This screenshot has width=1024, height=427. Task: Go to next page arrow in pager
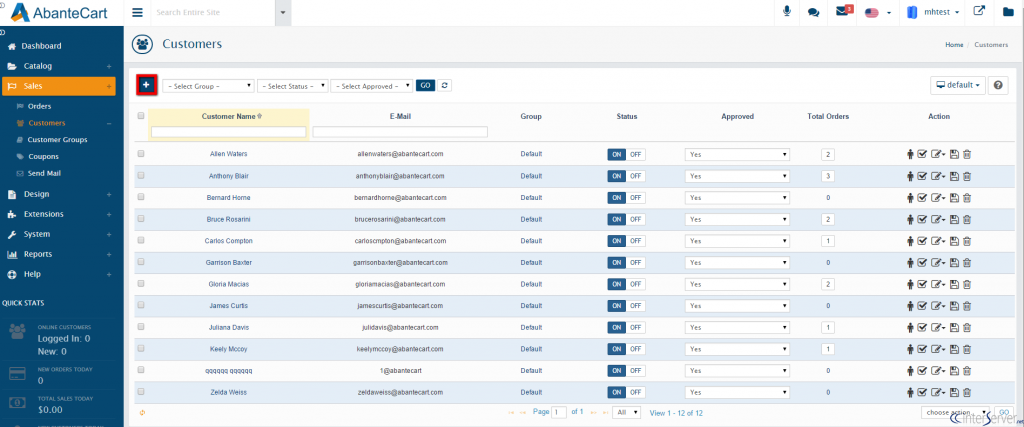click(594, 413)
